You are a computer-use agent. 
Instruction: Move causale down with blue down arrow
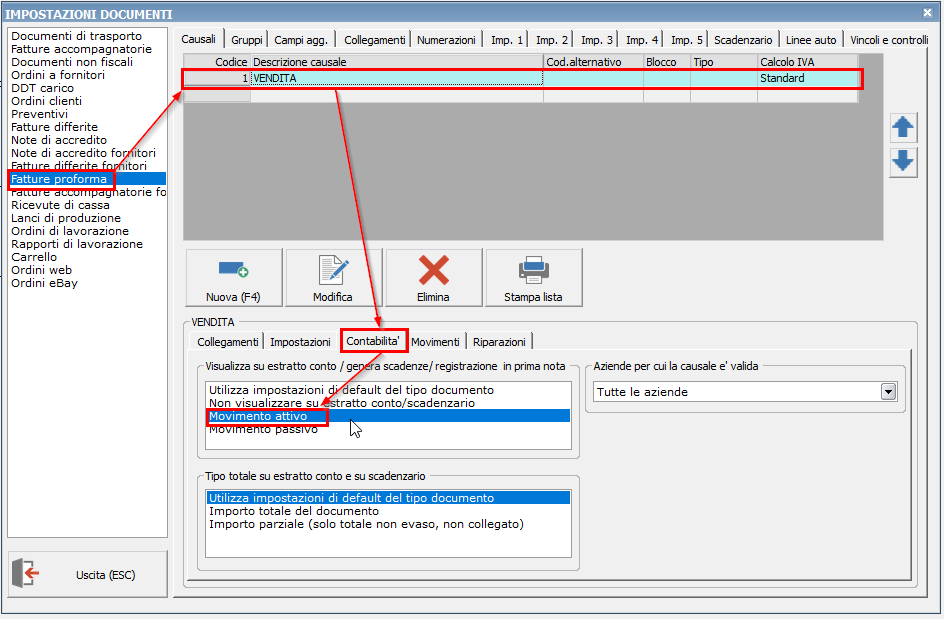(x=902, y=162)
